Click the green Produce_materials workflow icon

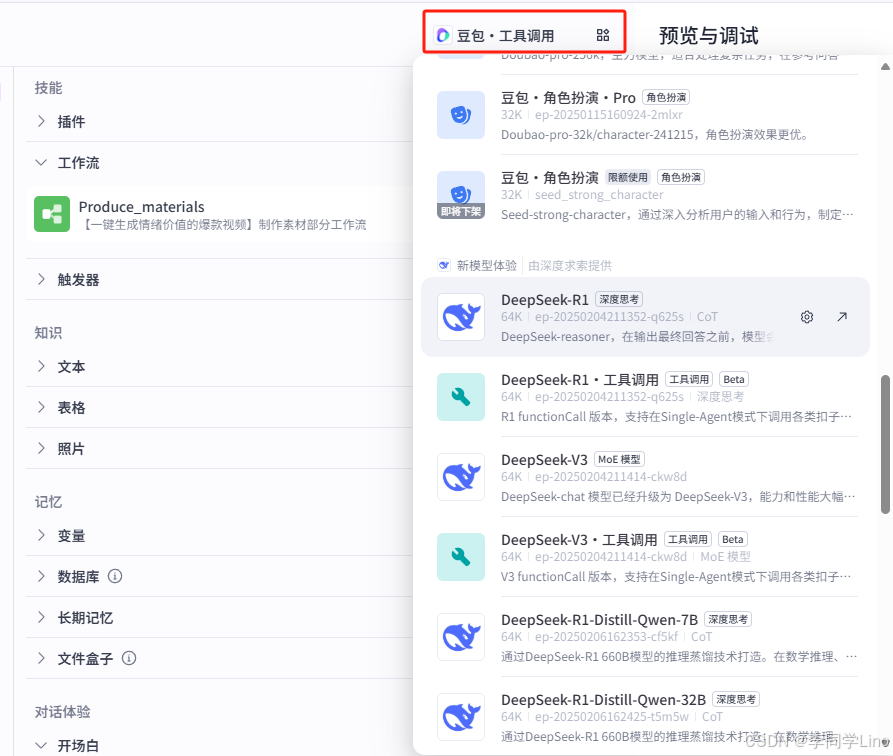click(52, 214)
